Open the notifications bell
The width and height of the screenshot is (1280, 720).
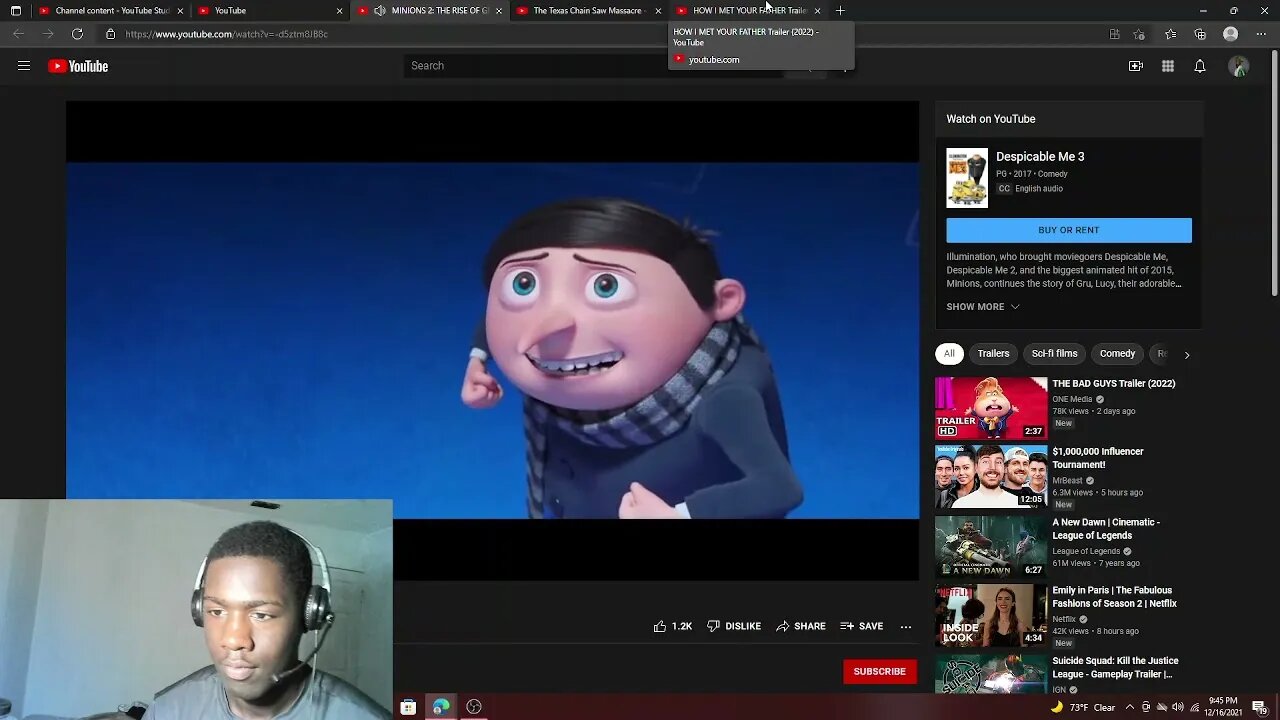pyautogui.click(x=1200, y=66)
